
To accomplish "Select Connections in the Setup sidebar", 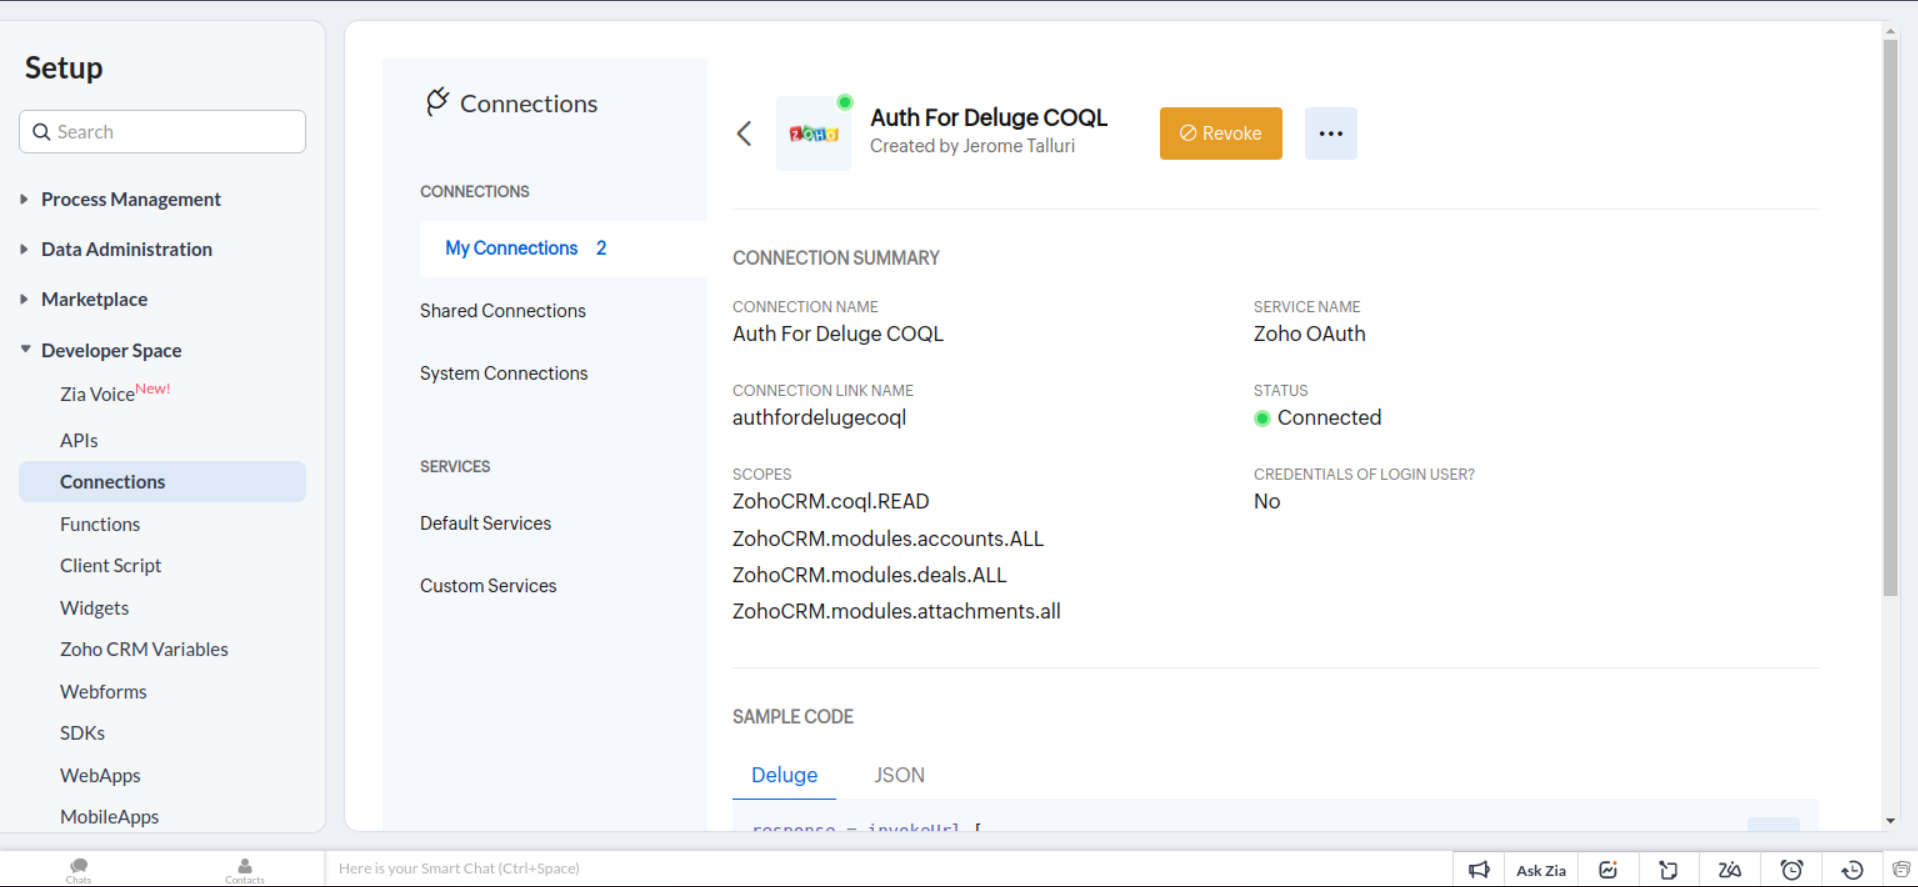I will pos(162,482).
